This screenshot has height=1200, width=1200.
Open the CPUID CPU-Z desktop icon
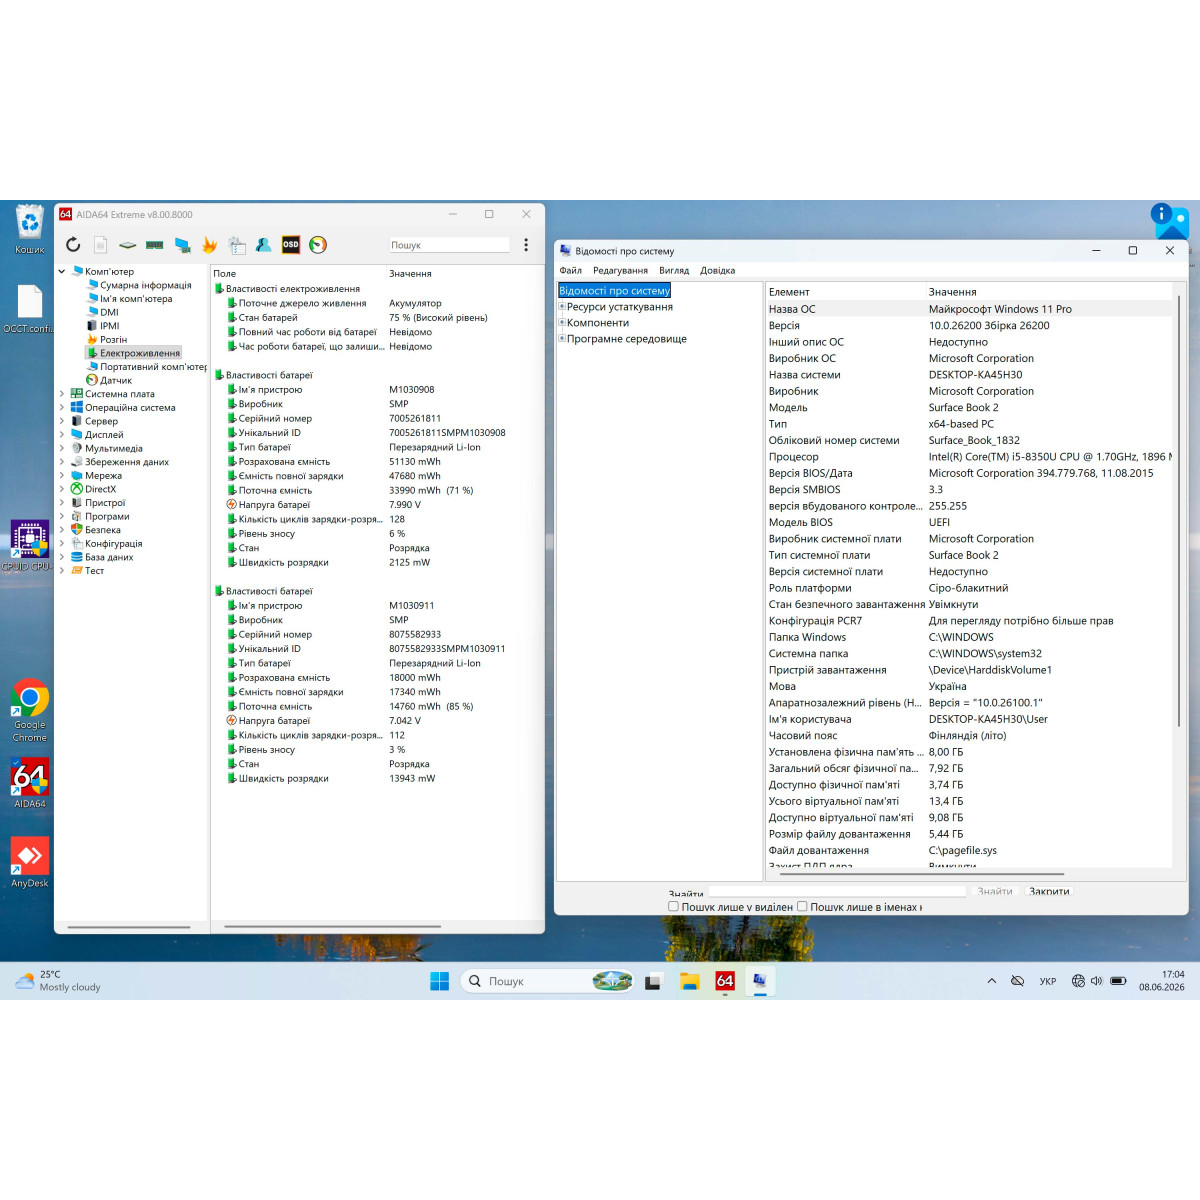tap(29, 546)
